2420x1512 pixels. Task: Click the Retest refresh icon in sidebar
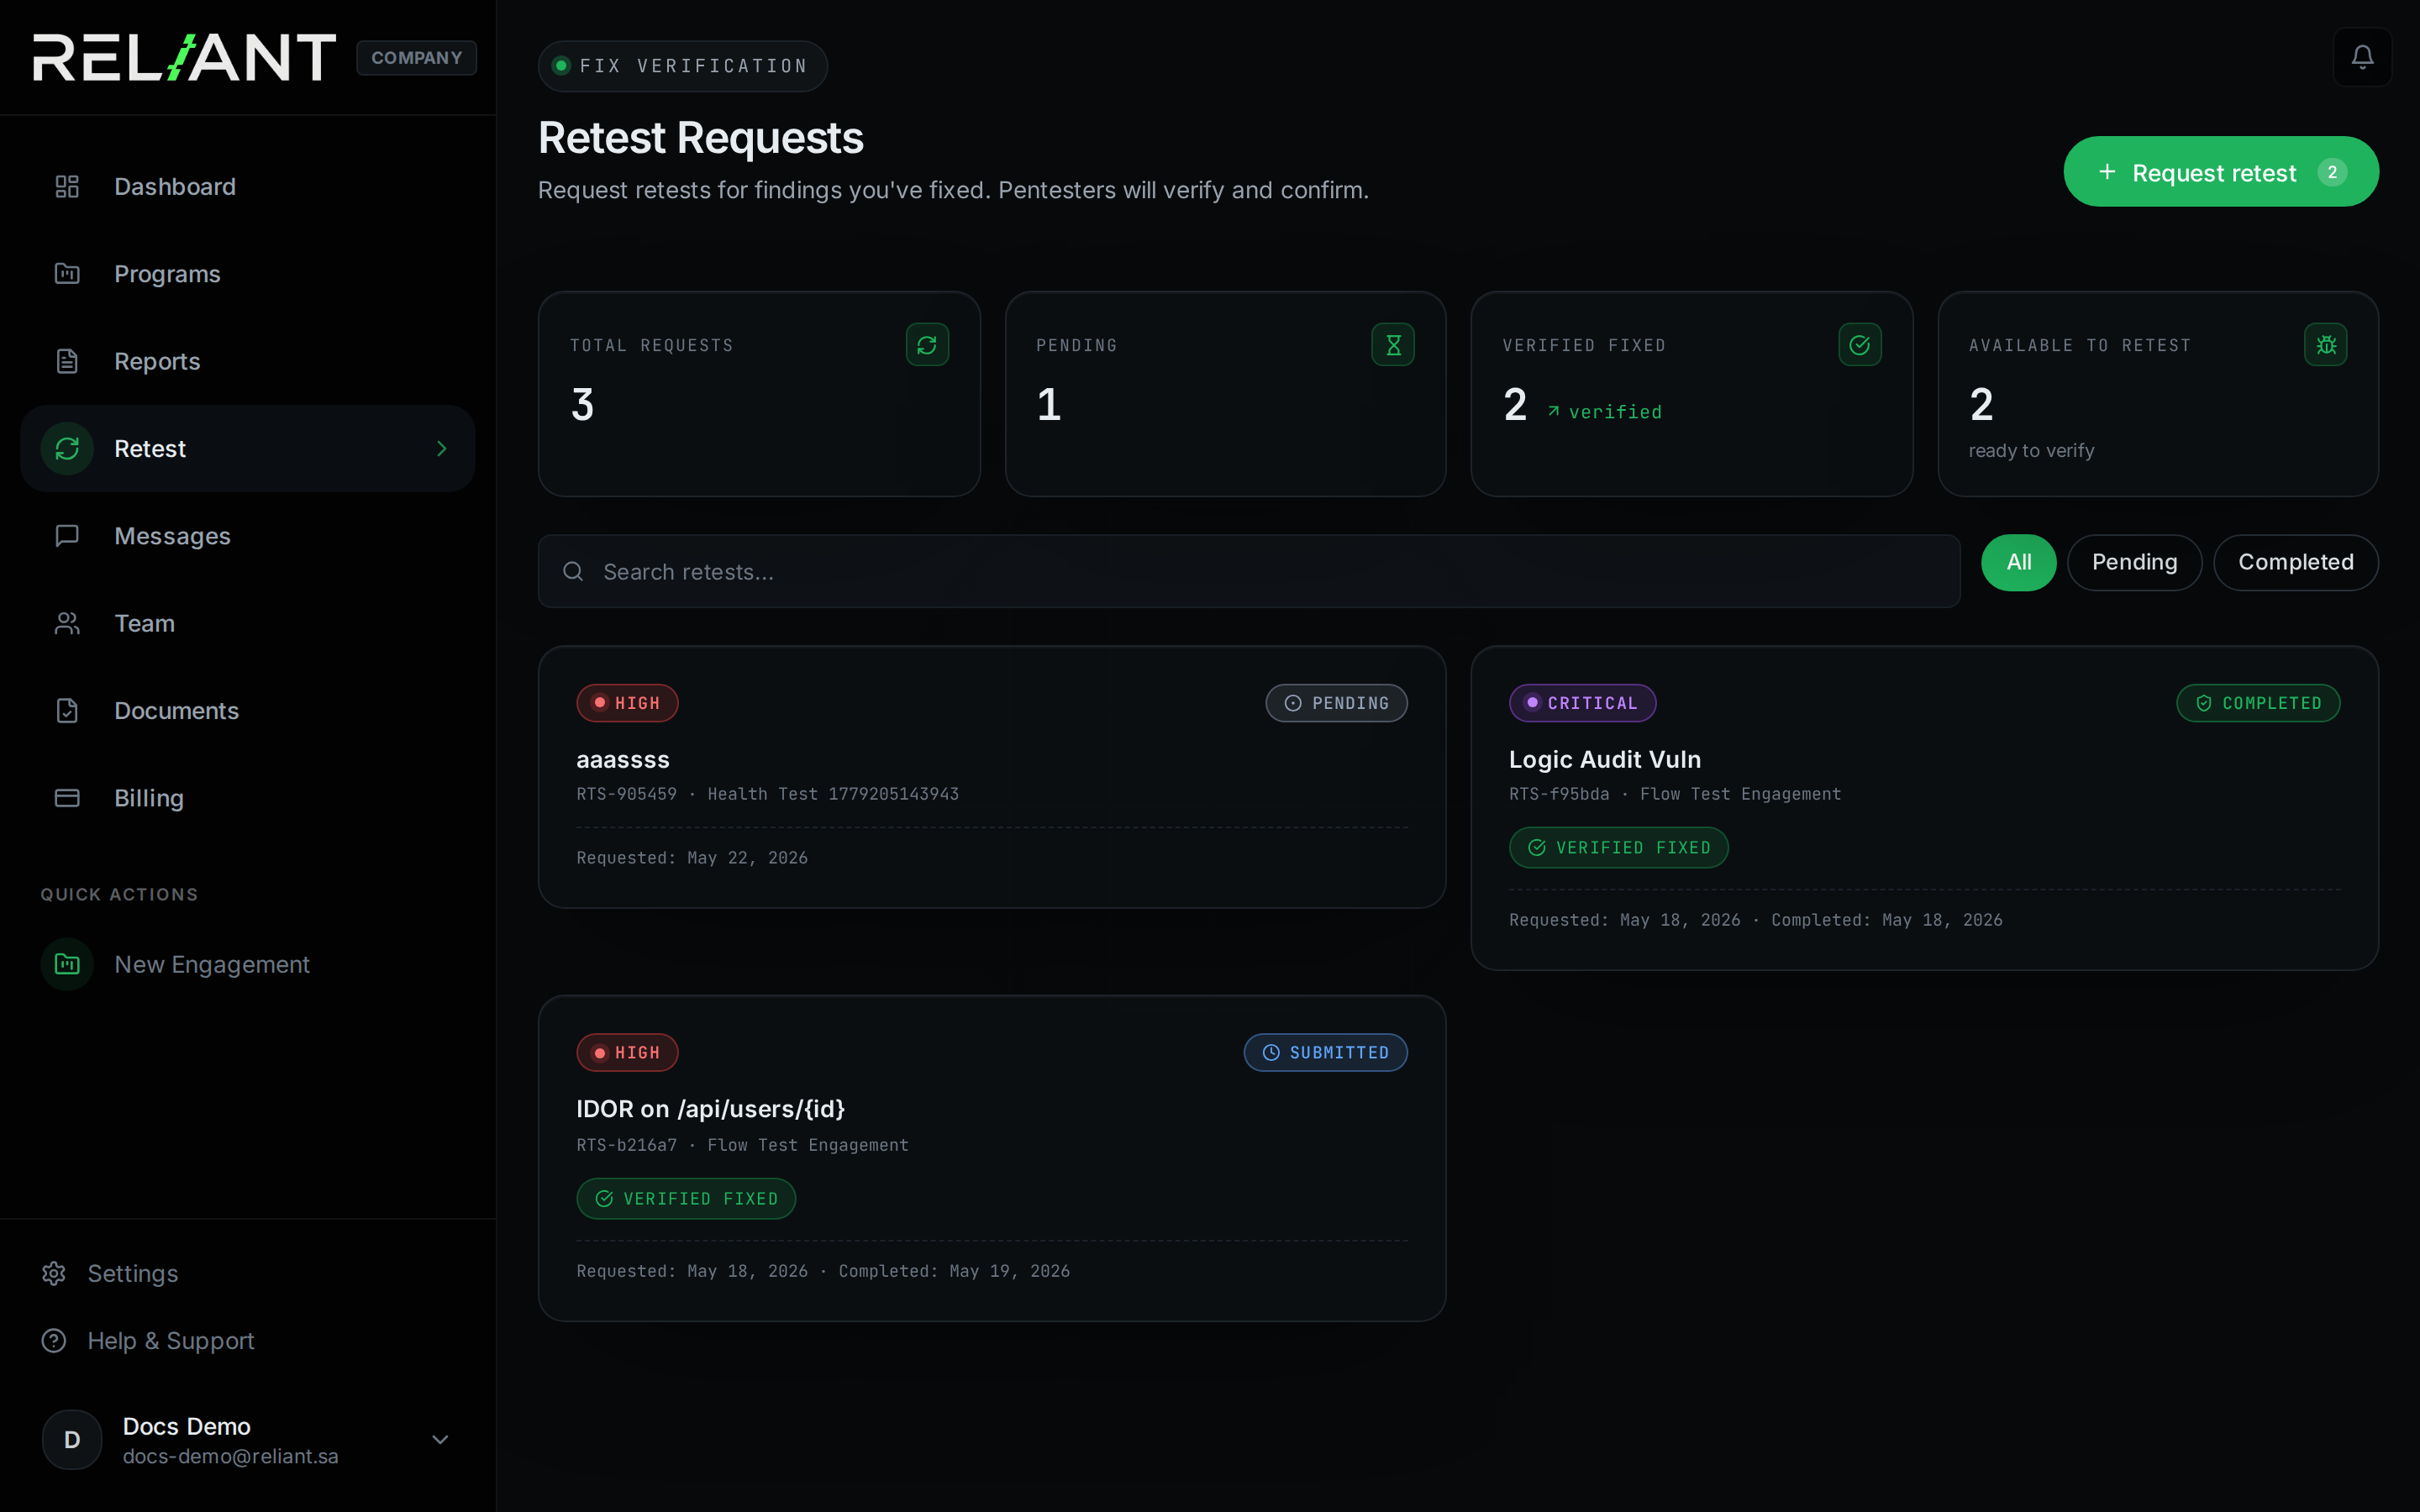tap(67, 448)
